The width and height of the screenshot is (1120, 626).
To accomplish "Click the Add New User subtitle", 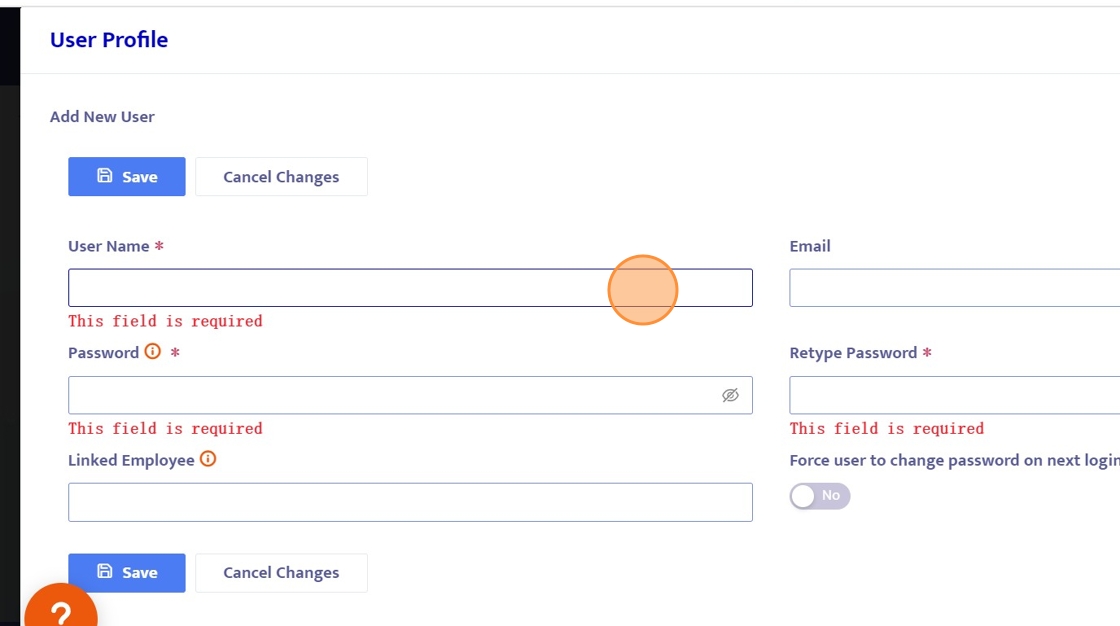I will tap(102, 117).
